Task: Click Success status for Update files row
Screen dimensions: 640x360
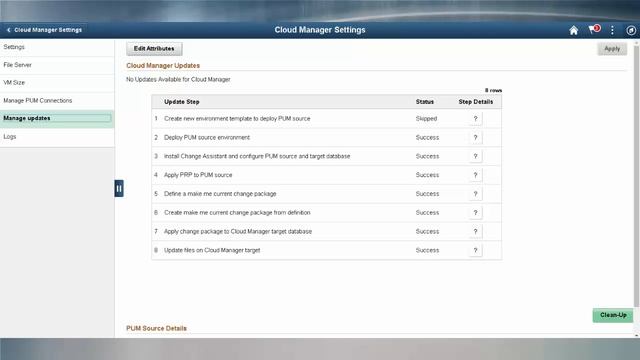Action: (427, 250)
